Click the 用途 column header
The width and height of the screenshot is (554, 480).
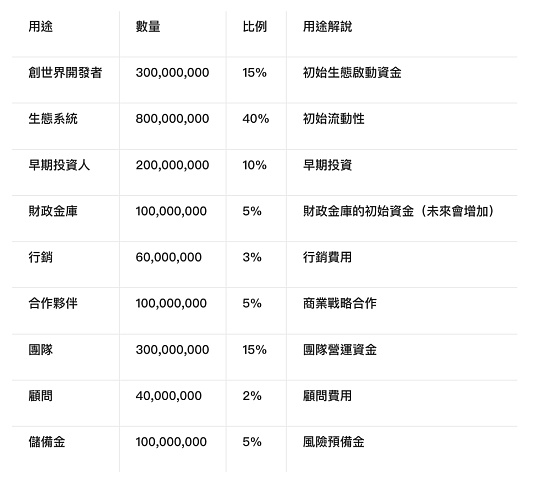tap(40, 26)
